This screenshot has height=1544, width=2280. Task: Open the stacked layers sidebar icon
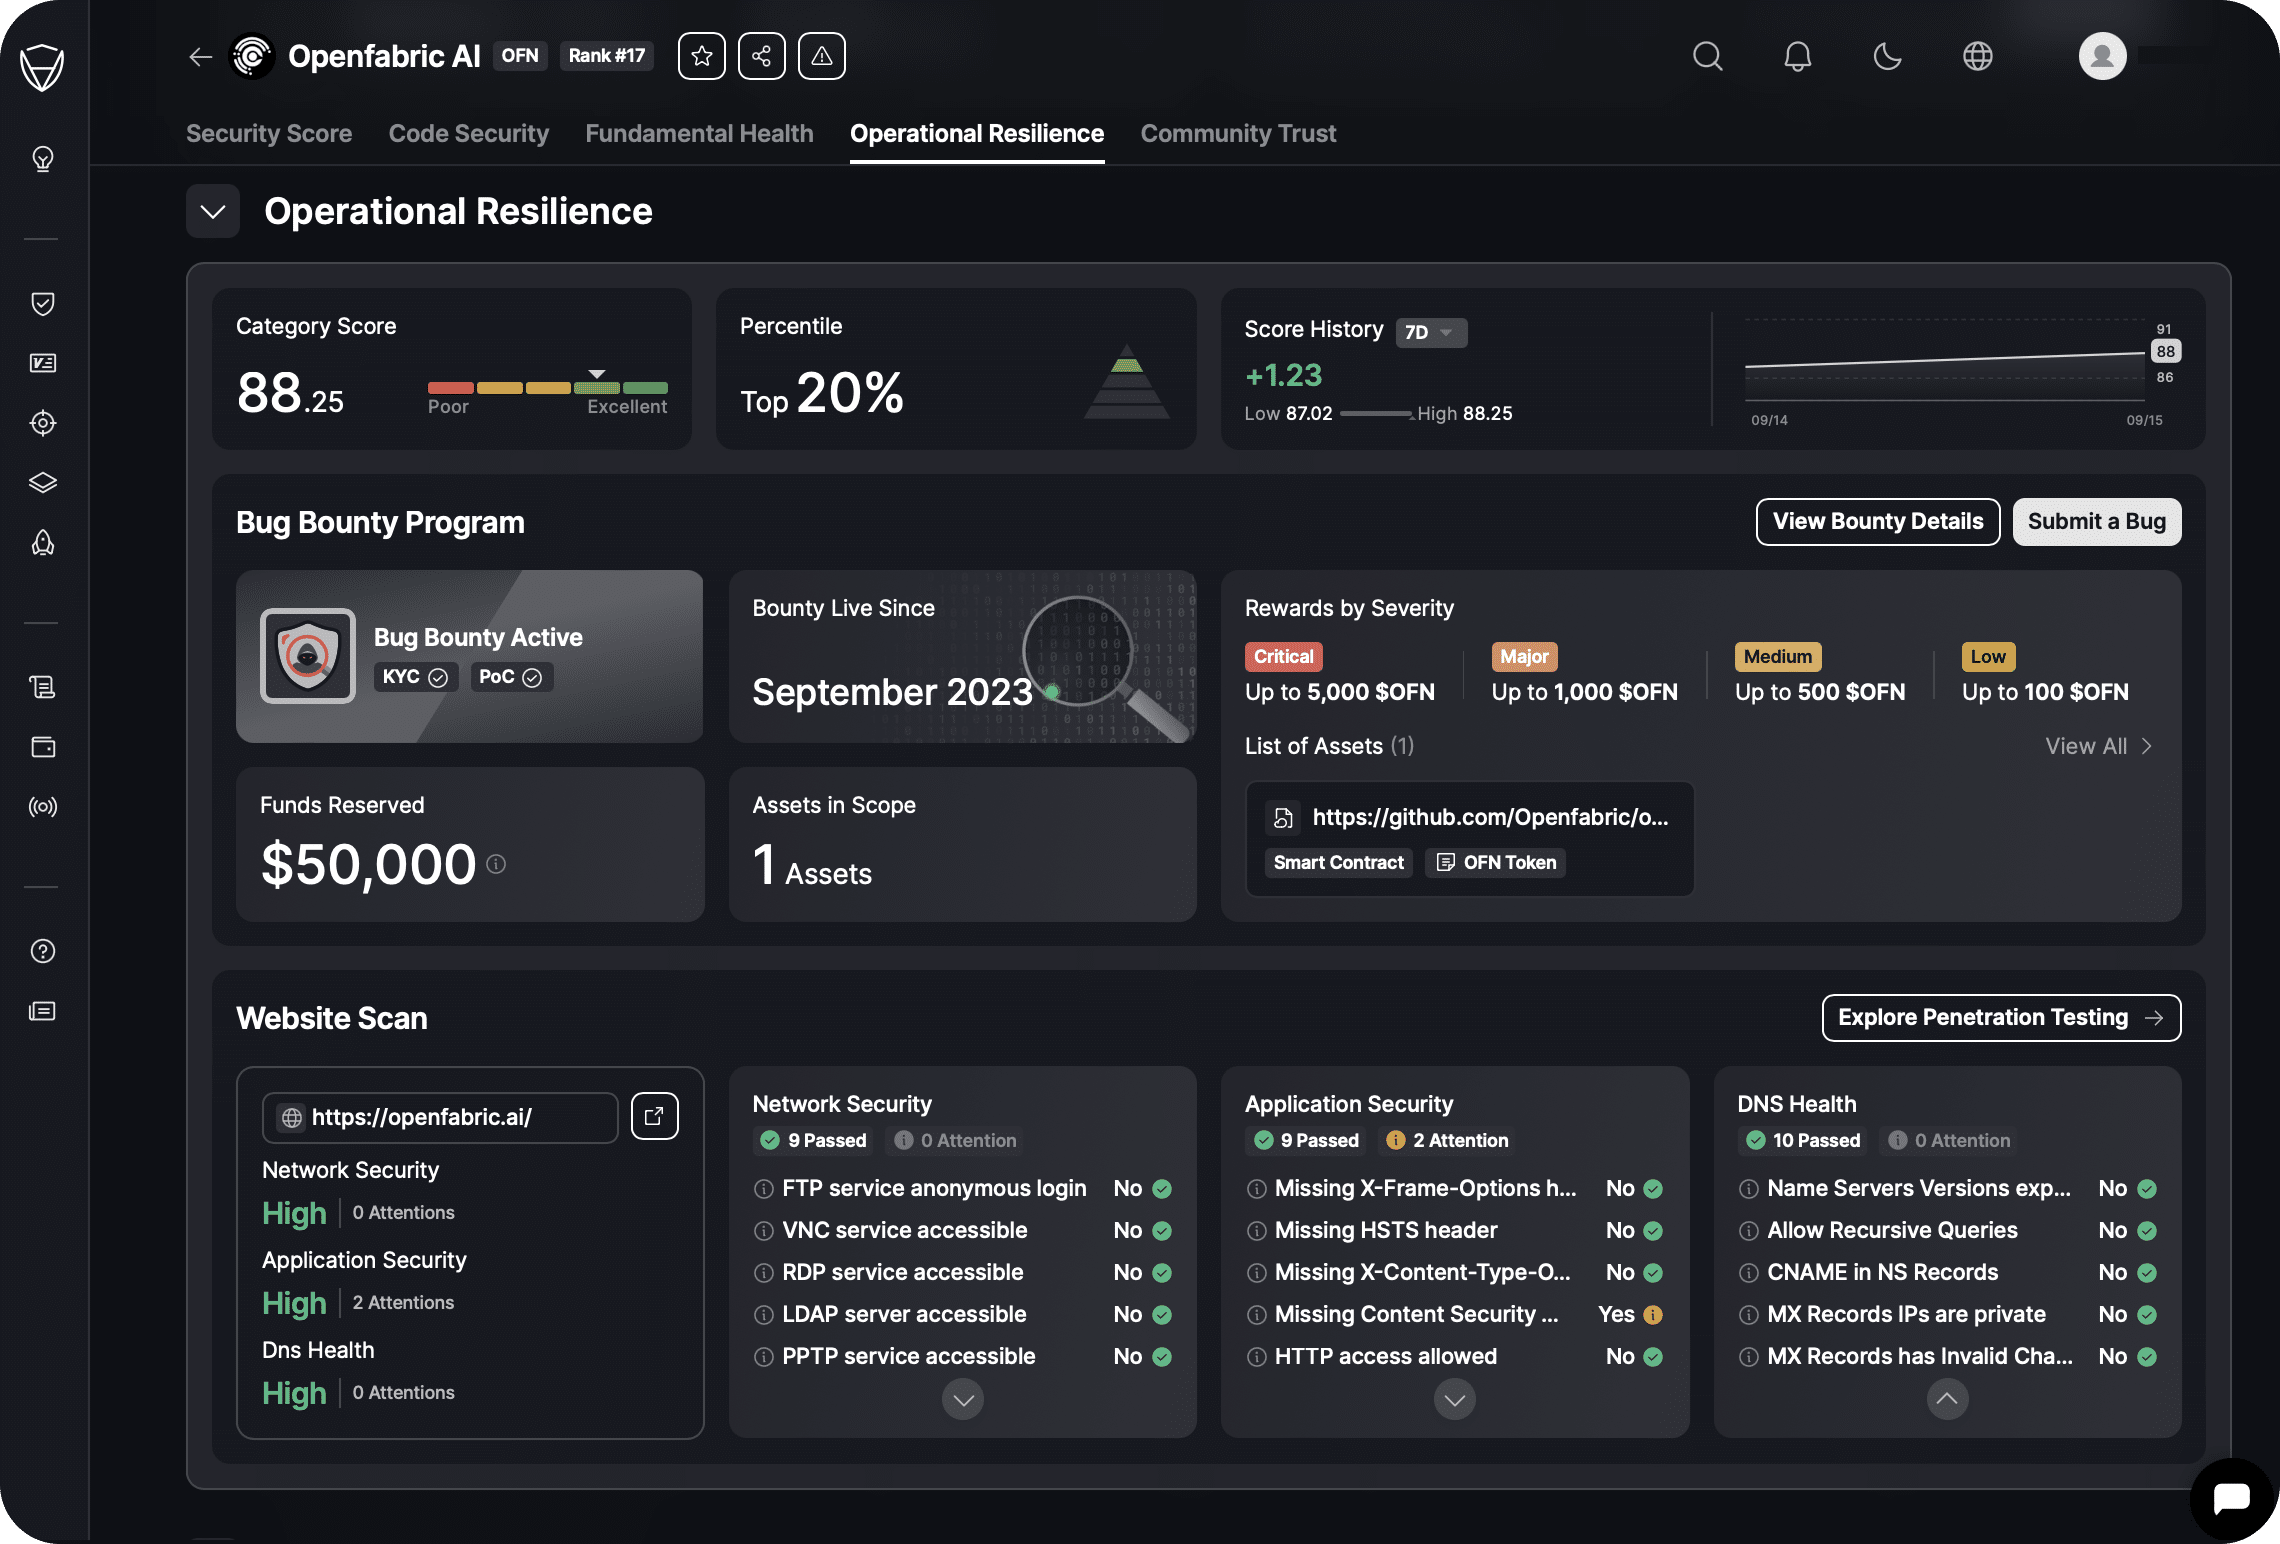(43, 483)
